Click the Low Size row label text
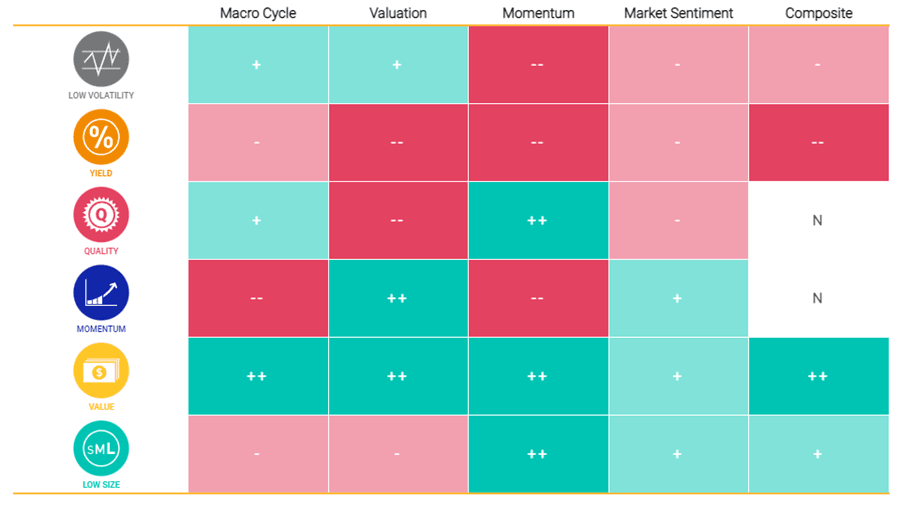 click(101, 485)
